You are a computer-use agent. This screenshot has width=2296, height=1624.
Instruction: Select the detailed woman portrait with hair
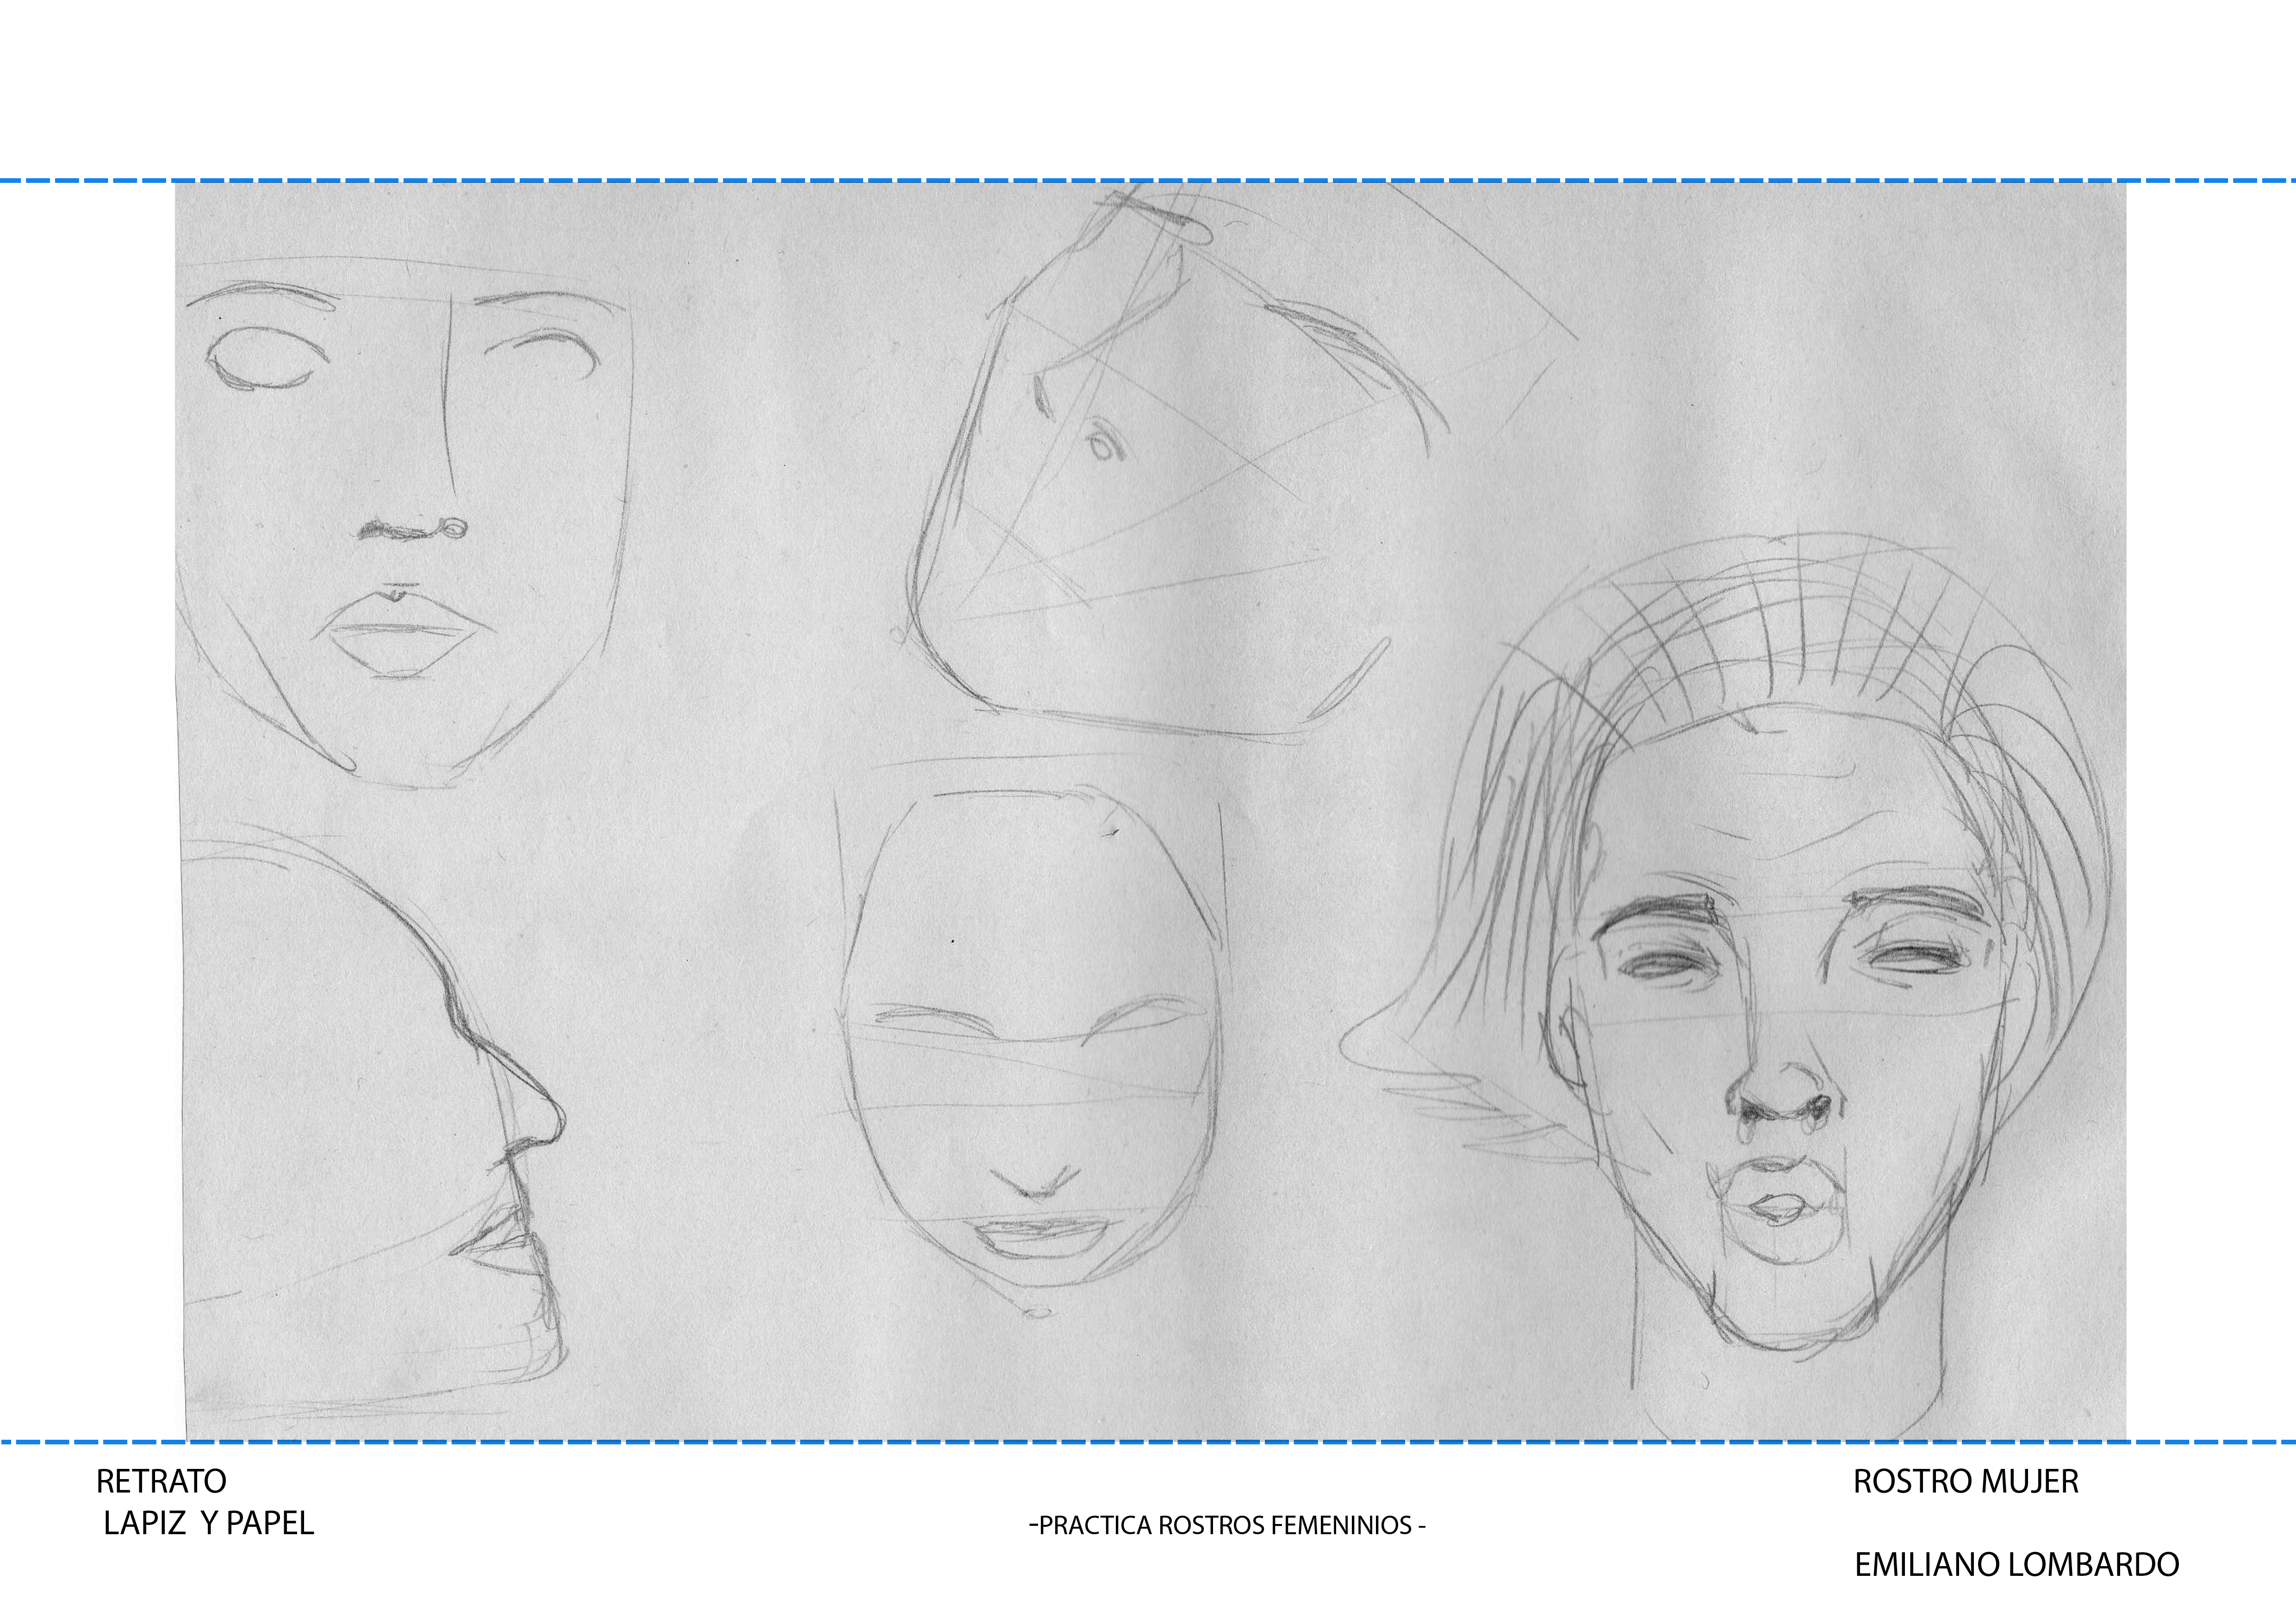click(1760, 1000)
